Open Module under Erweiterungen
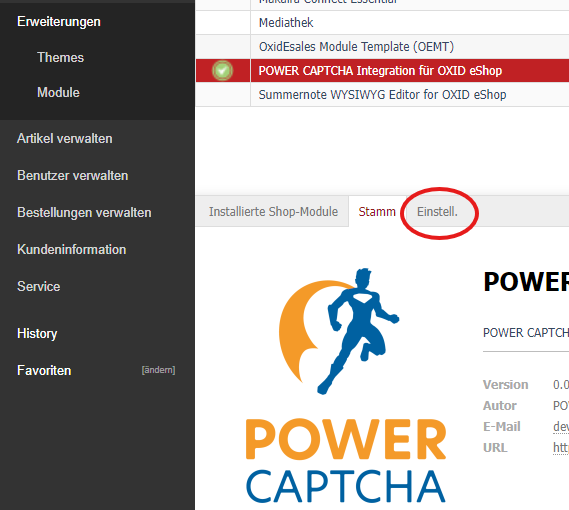 [58, 92]
